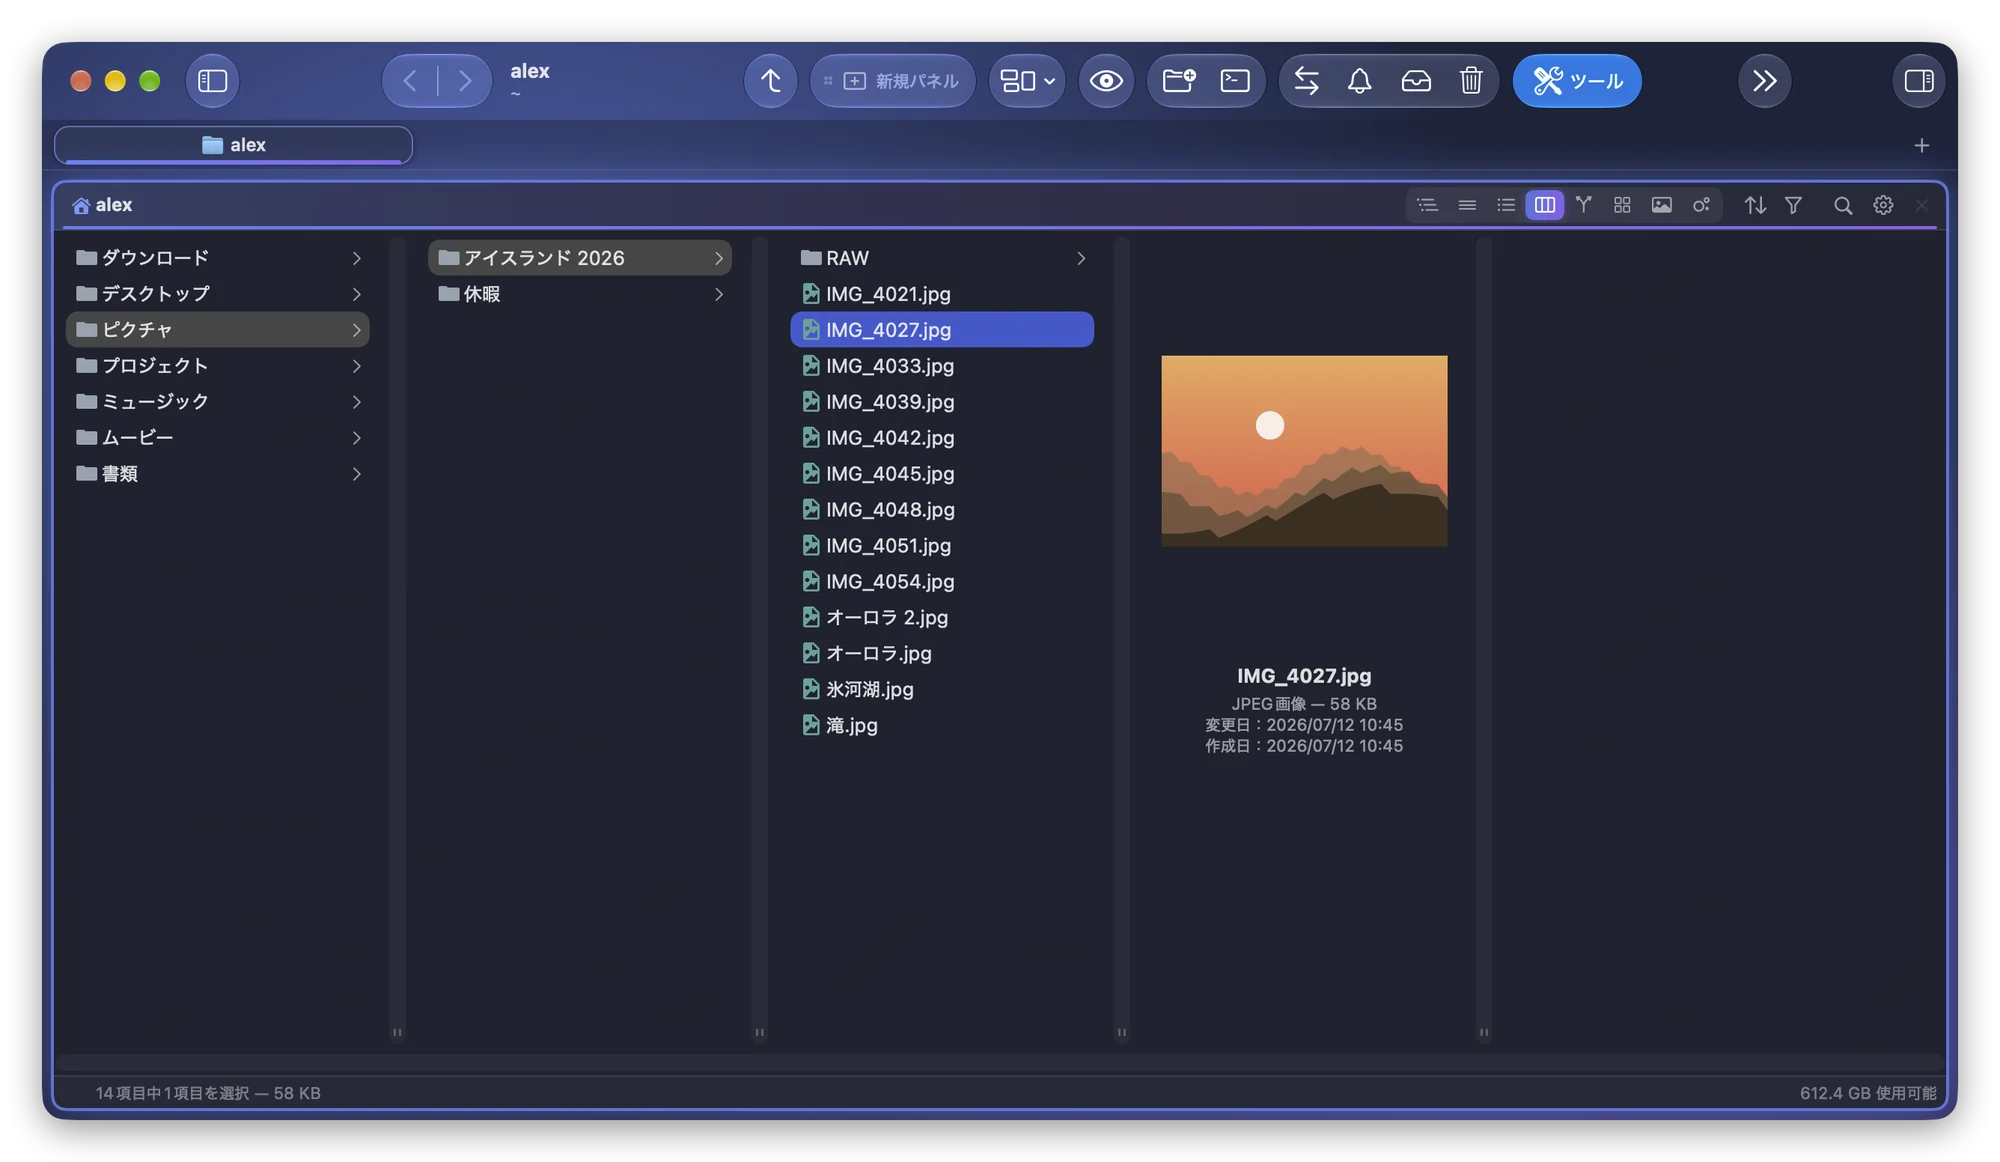The height and width of the screenshot is (1162, 2000).
Task: Expand the RAW folder chevron
Action: pos(1080,258)
